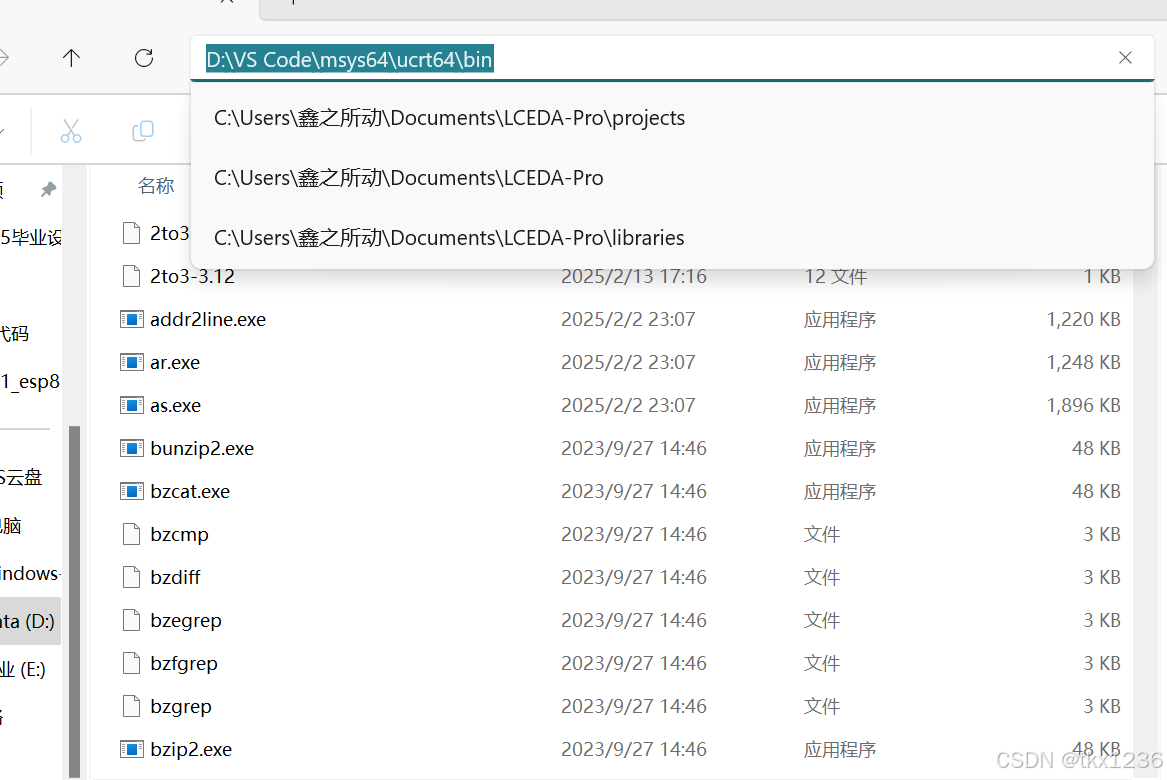Clear the address bar with the X icon

pyautogui.click(x=1125, y=58)
